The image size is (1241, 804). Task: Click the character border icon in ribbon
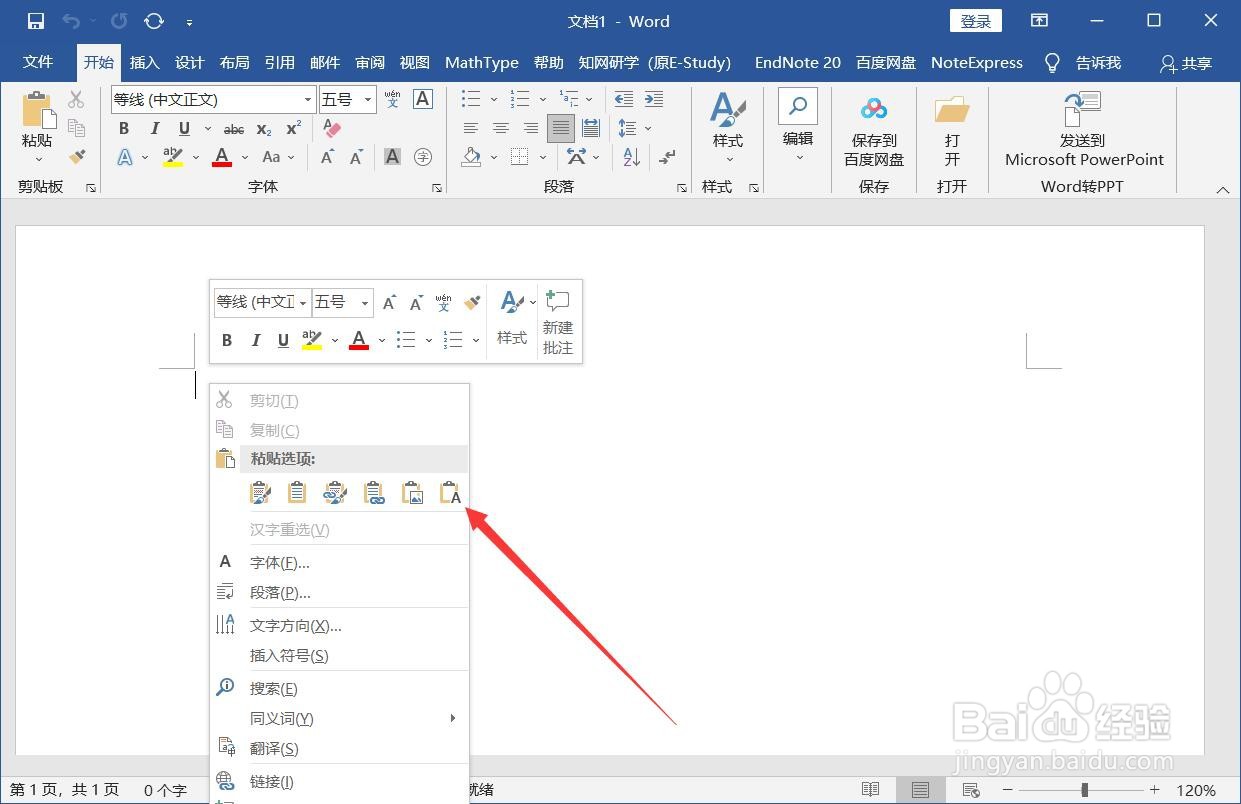pyautogui.click(x=423, y=99)
